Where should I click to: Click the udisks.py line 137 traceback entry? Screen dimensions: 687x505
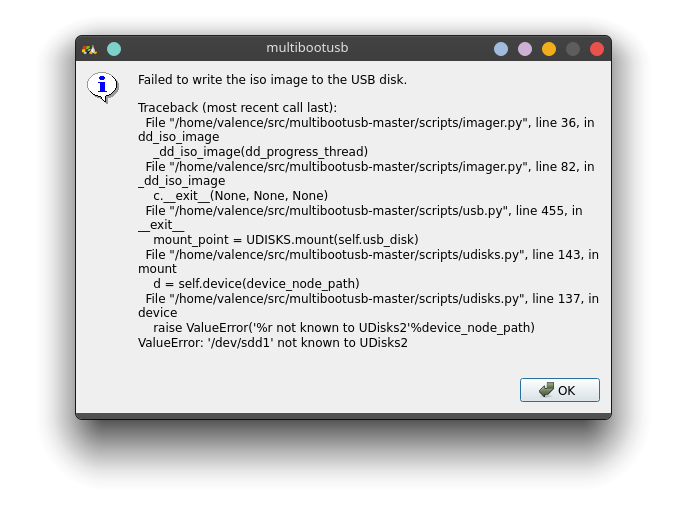tap(368, 306)
